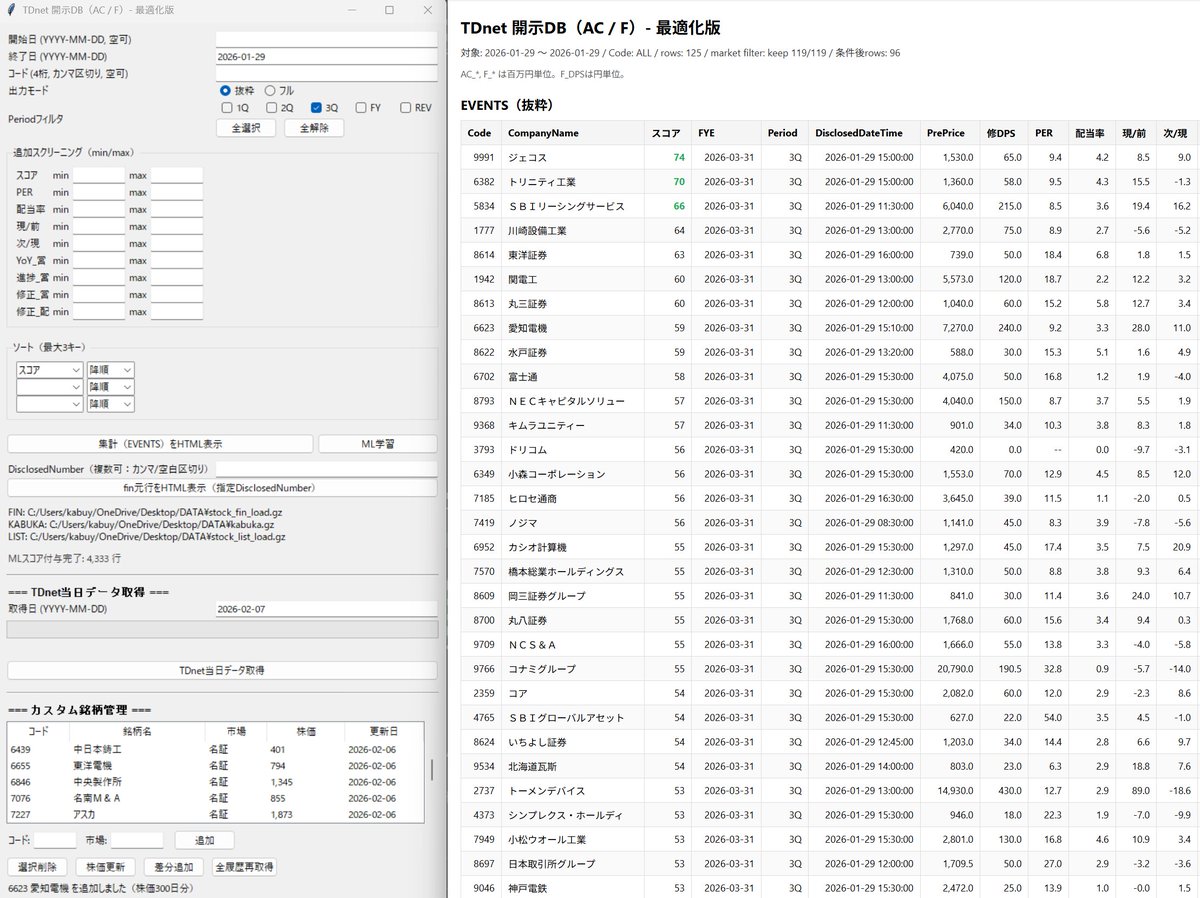Maximize the TDnet 開示DB window
The height and width of the screenshot is (898, 1200).
pos(389,10)
